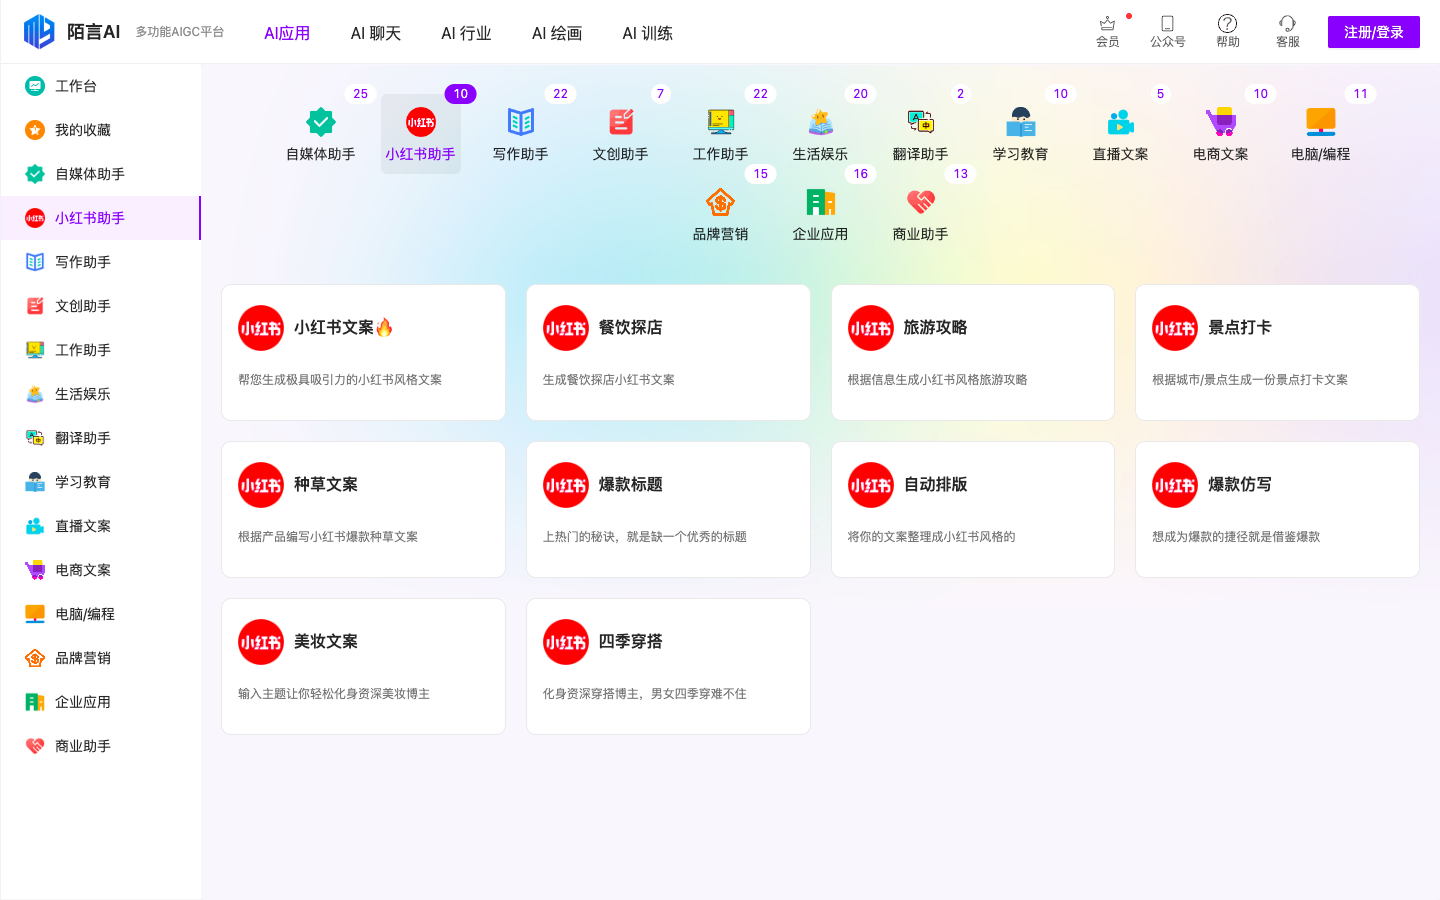Click the 小红书 logo on 四季穿搭 card
Image resolution: width=1440 pixels, height=900 pixels.
(x=566, y=642)
